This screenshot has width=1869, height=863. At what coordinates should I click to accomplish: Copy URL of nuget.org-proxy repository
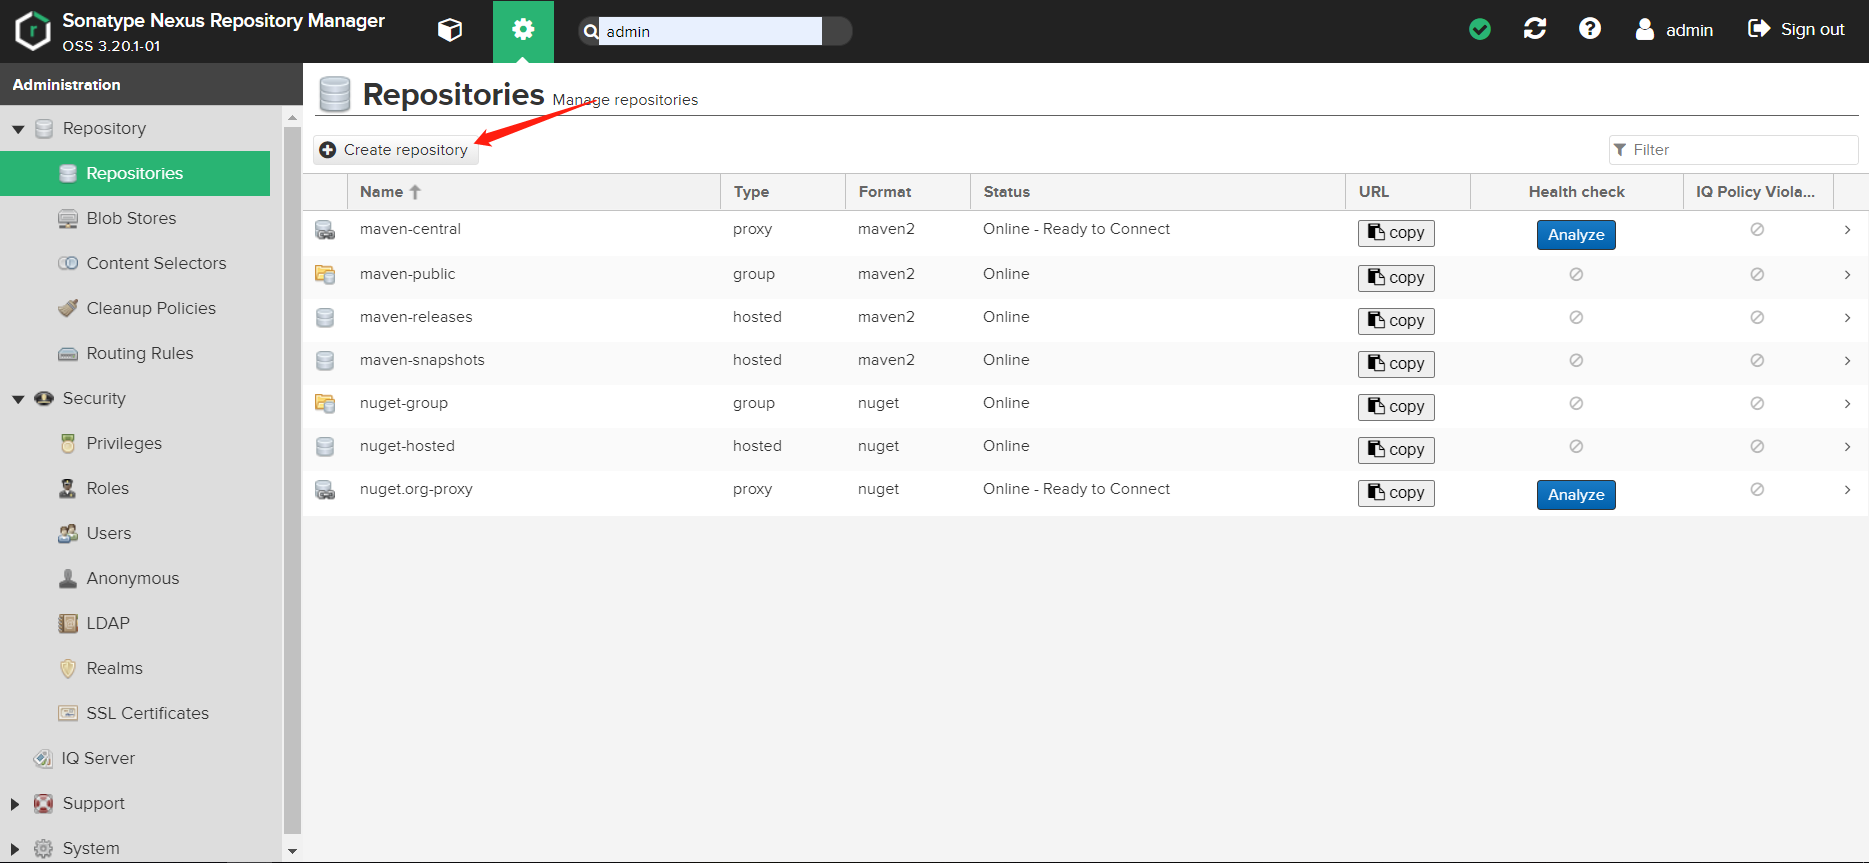point(1396,493)
